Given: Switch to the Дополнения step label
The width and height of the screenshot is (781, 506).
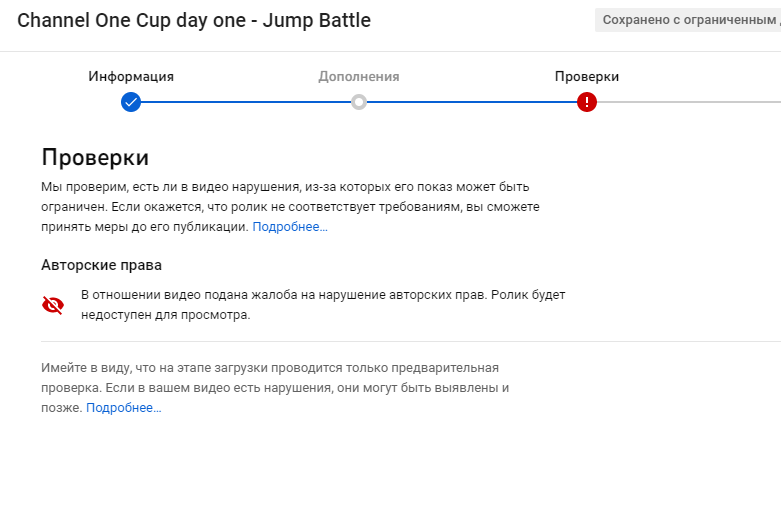Looking at the screenshot, I should pos(359,77).
